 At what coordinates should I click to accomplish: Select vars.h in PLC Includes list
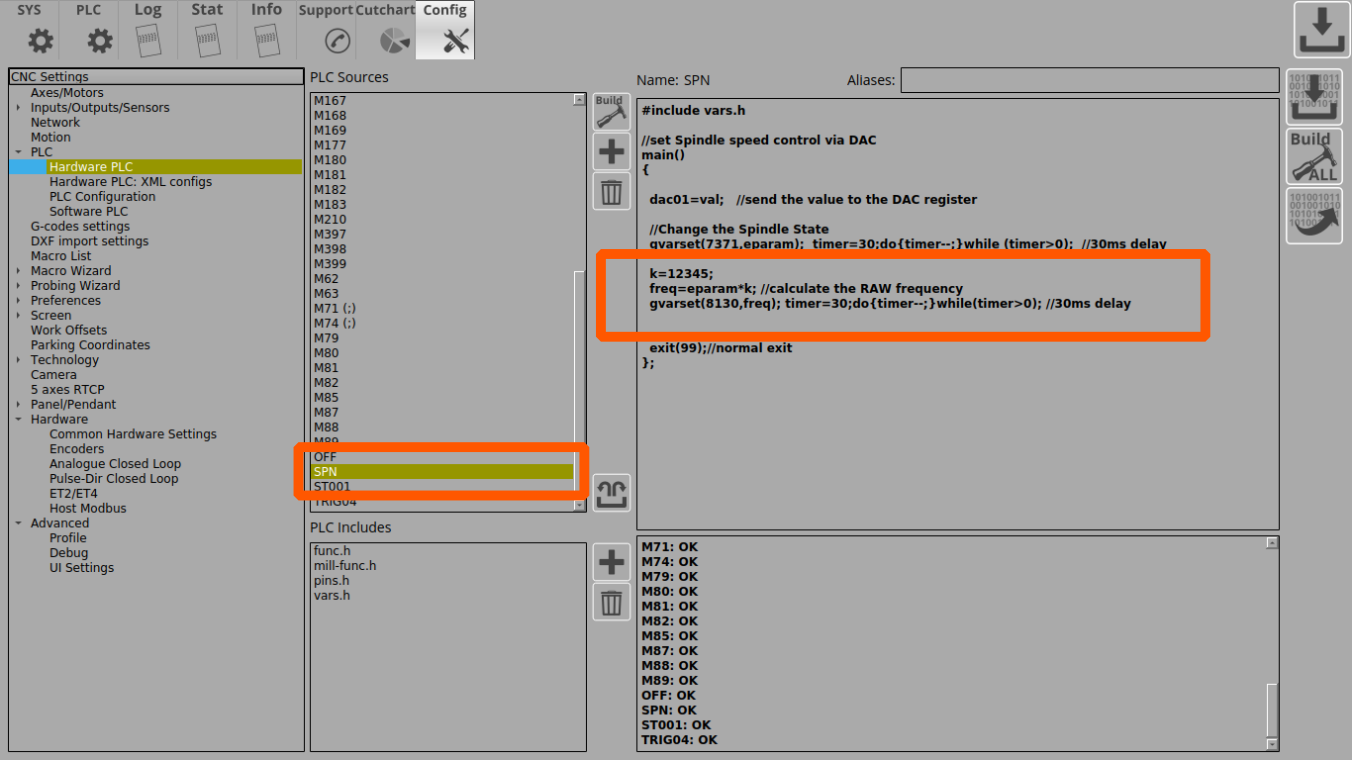(332, 595)
